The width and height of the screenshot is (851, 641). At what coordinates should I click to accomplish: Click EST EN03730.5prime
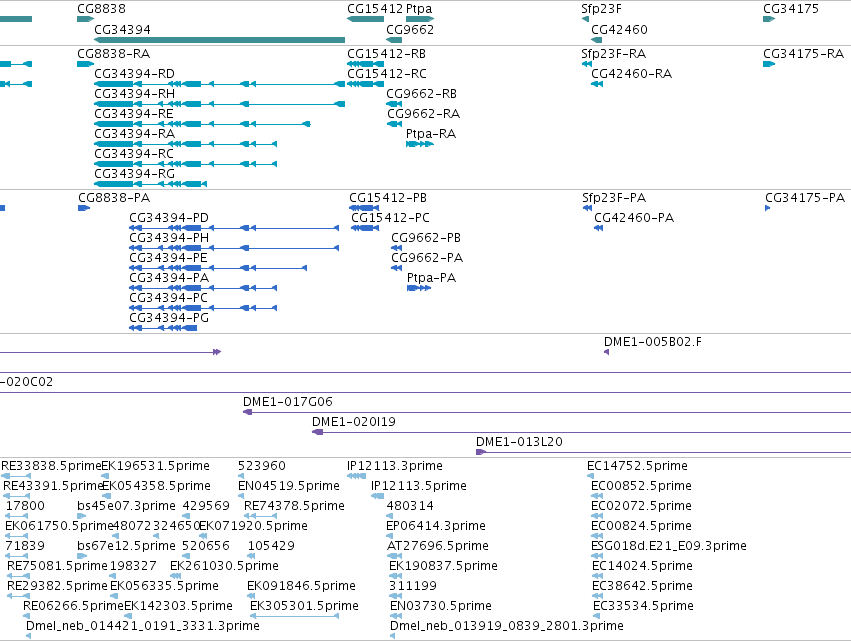(x=441, y=606)
